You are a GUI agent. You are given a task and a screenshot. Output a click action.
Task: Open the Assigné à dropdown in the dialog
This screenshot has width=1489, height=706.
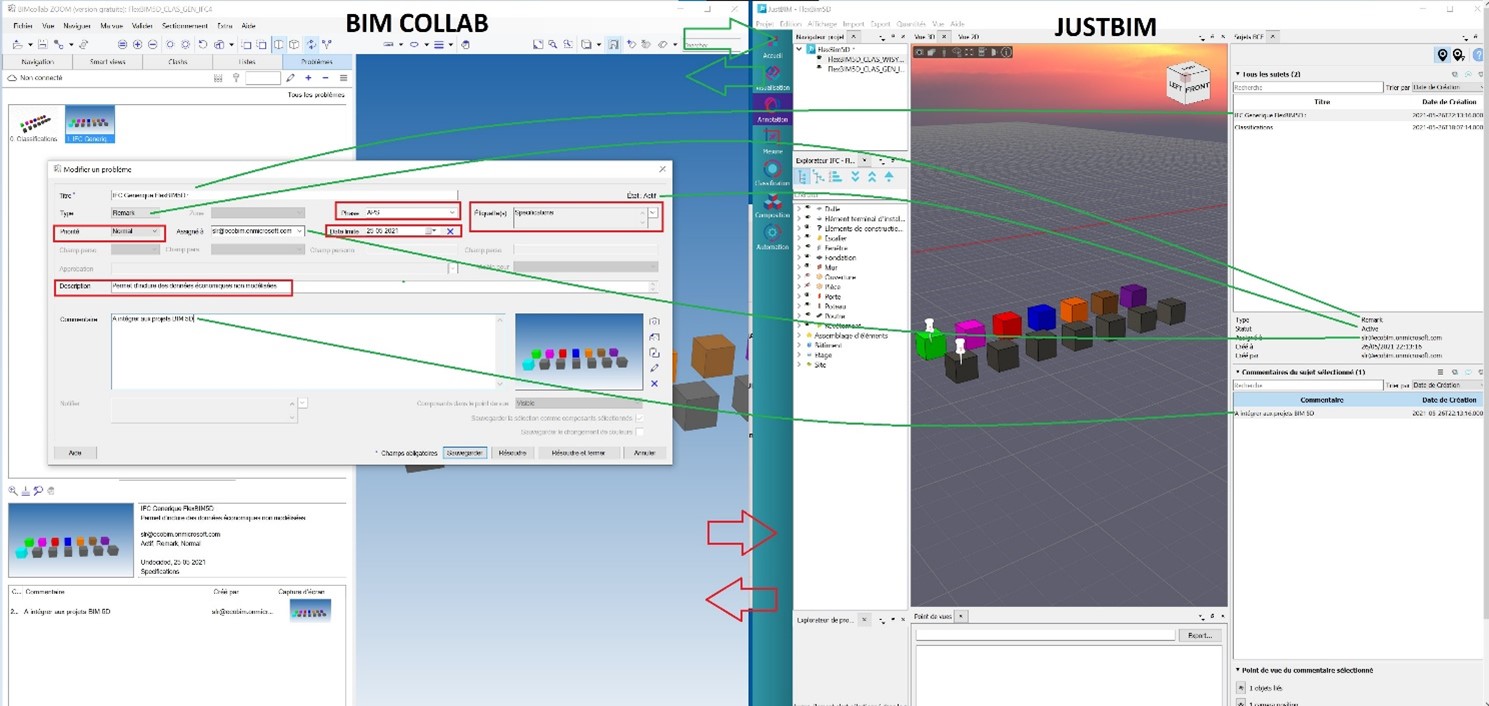257,231
